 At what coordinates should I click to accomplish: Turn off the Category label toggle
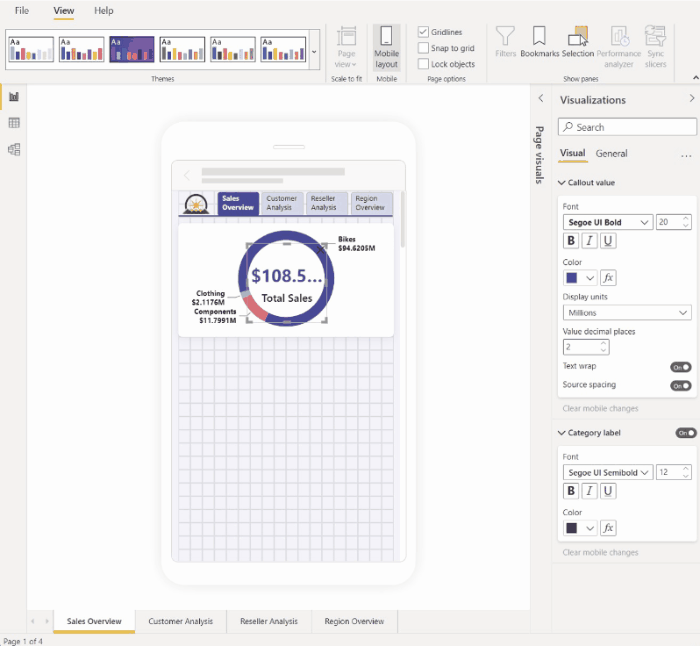pyautogui.click(x=686, y=433)
